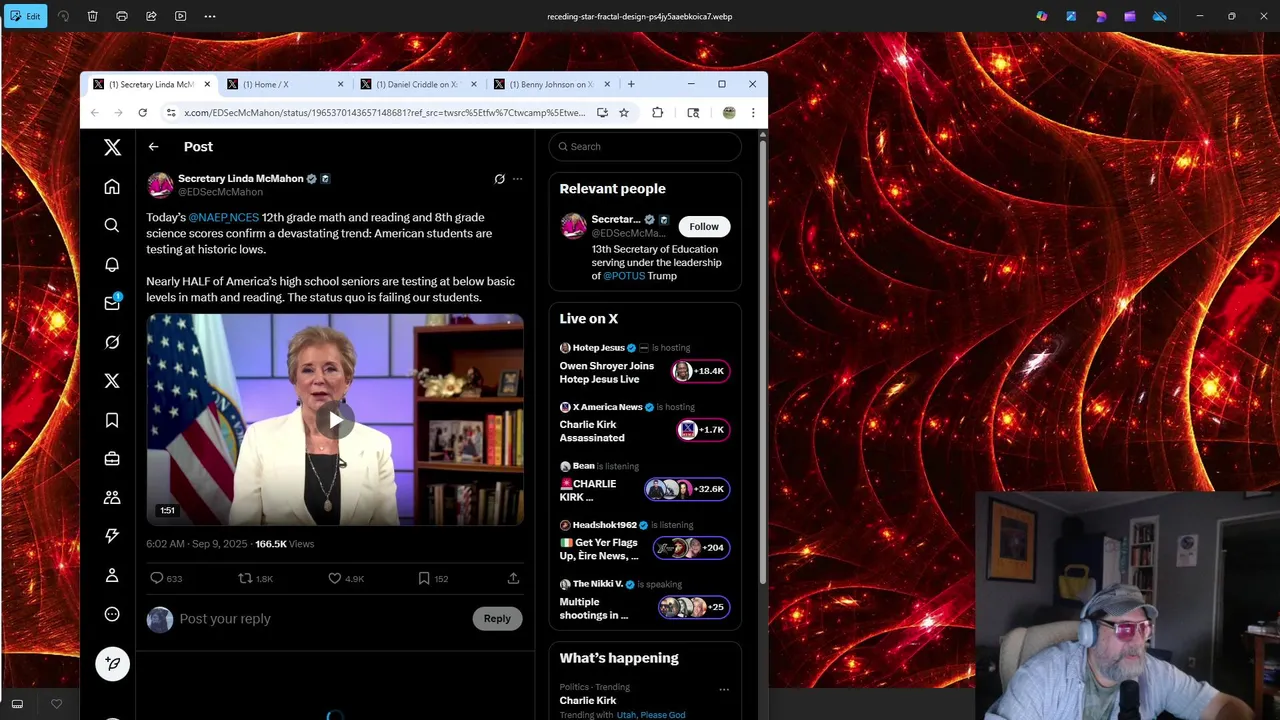1280x720 pixels.
Task: Go back from the Post with arrow
Action: coord(153,147)
